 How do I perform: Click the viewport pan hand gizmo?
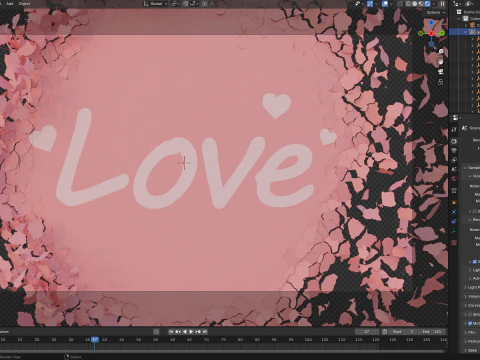click(x=441, y=62)
